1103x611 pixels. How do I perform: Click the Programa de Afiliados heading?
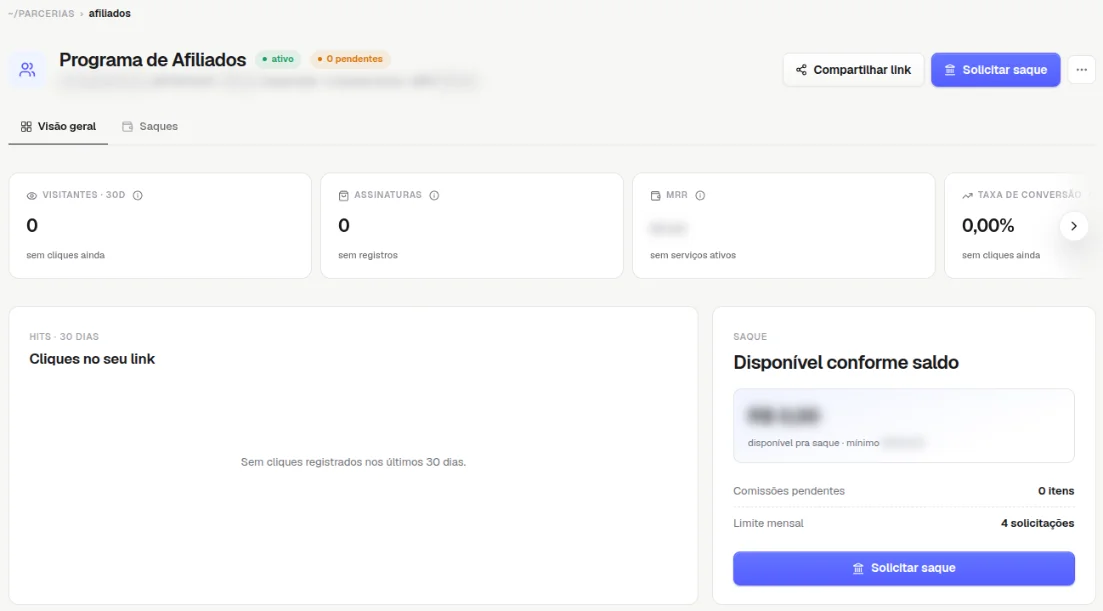[153, 60]
